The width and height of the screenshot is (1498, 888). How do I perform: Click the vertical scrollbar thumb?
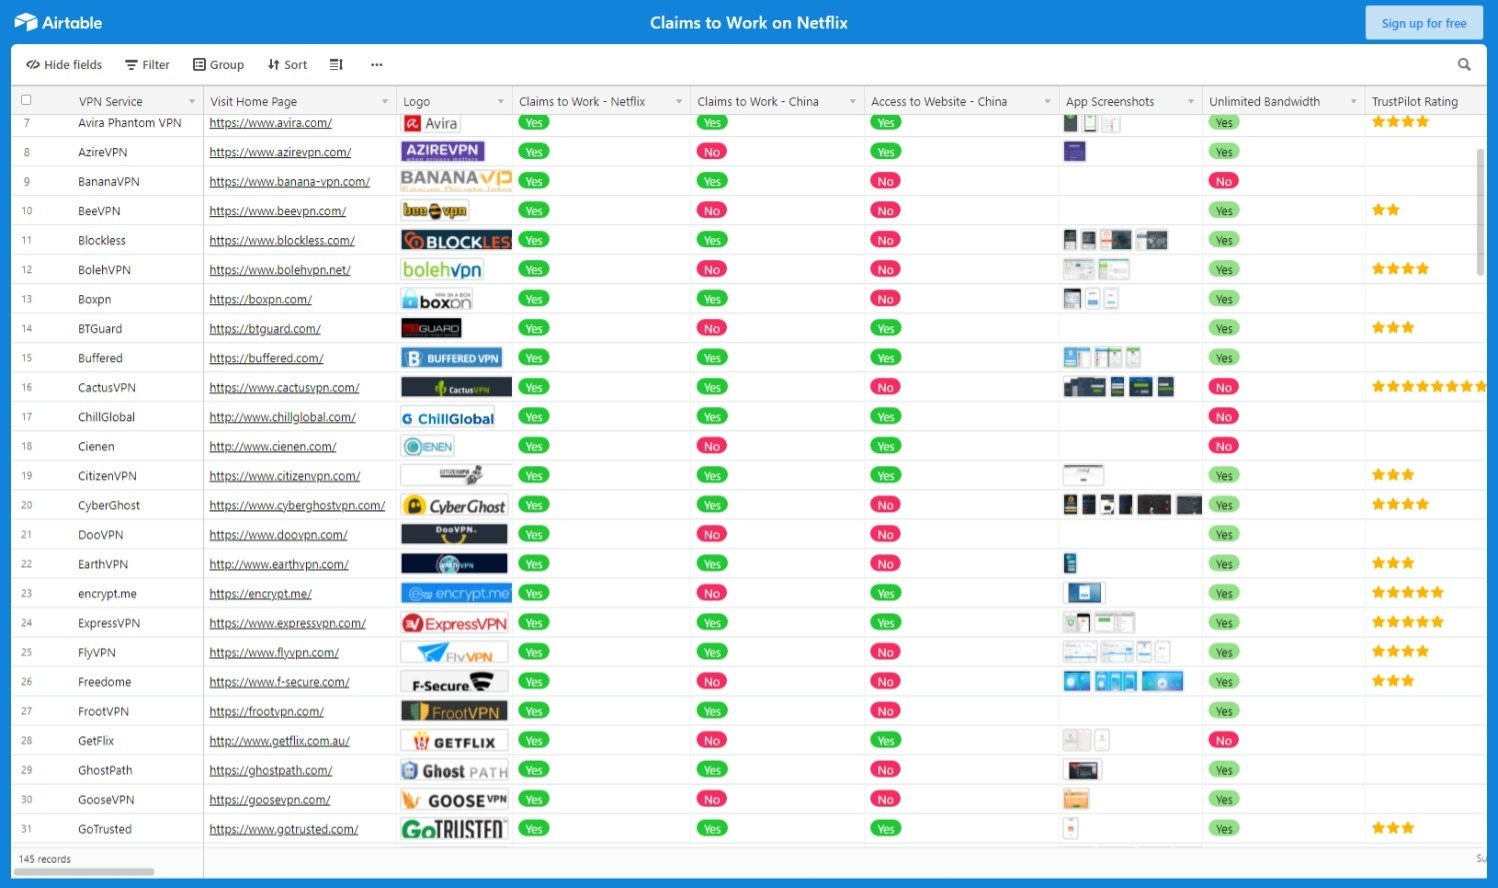pyautogui.click(x=1480, y=212)
